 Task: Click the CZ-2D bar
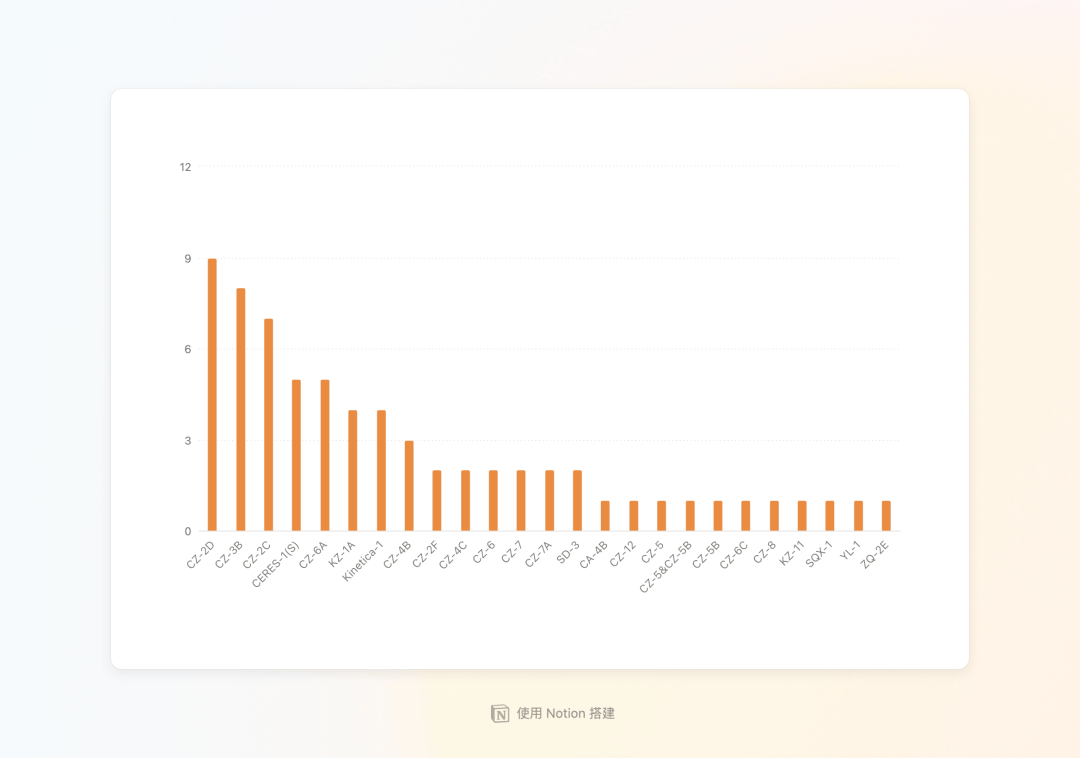212,395
